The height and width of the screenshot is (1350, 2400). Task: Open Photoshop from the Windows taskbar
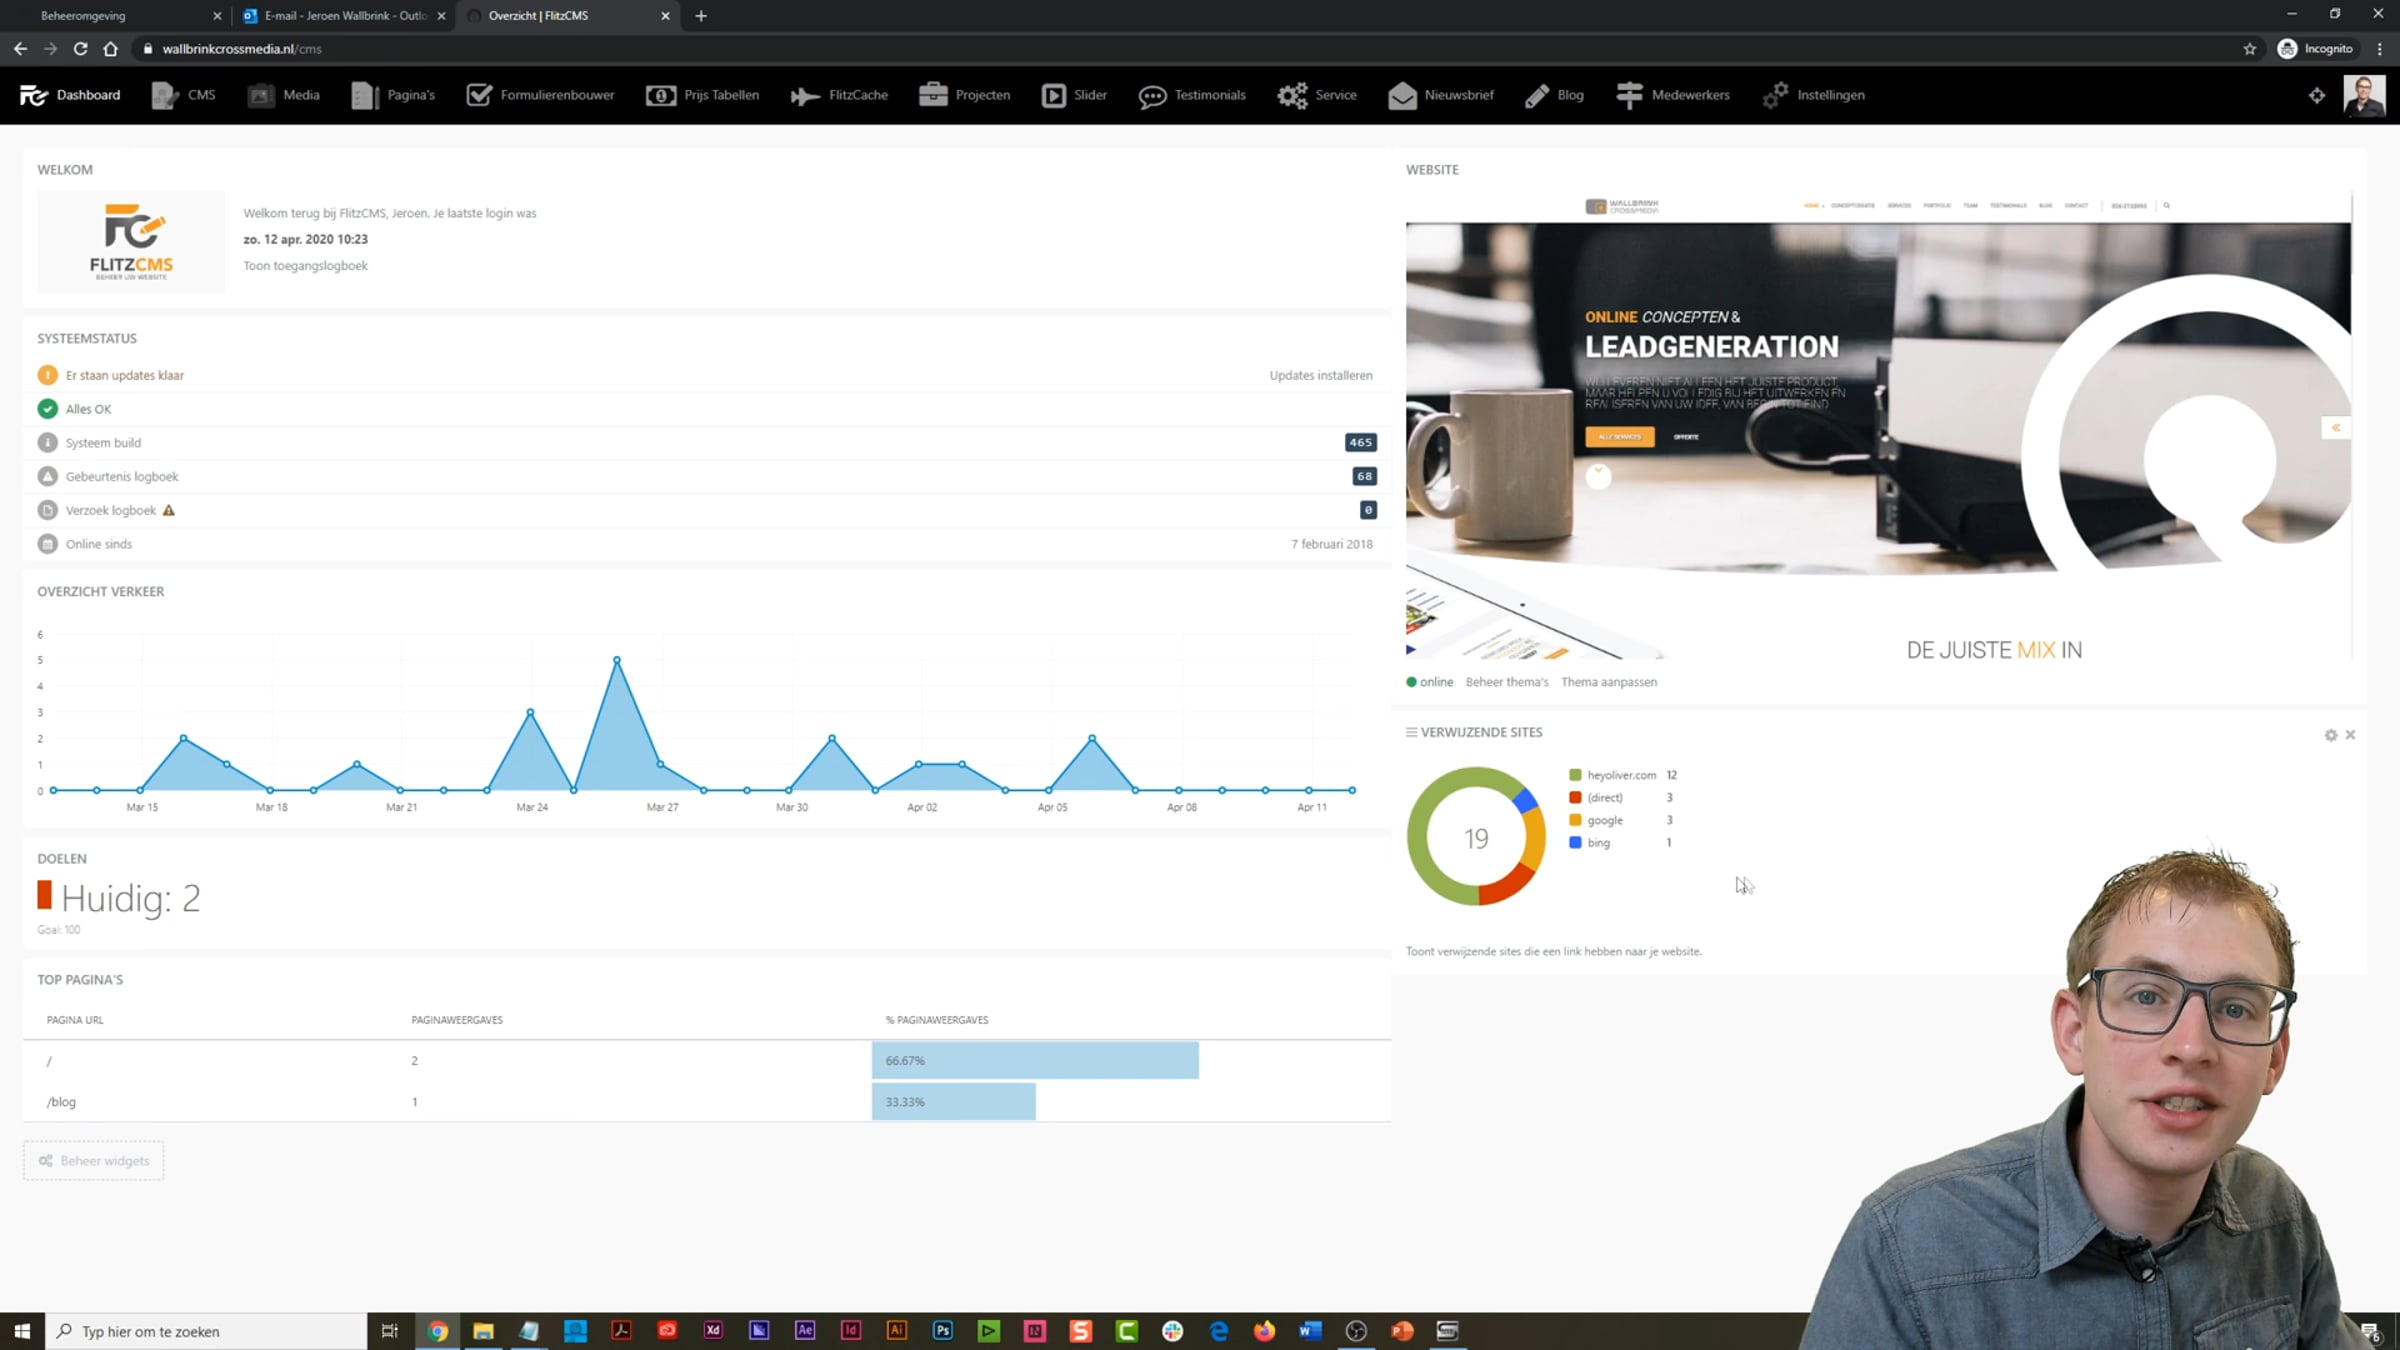pyautogui.click(x=942, y=1330)
